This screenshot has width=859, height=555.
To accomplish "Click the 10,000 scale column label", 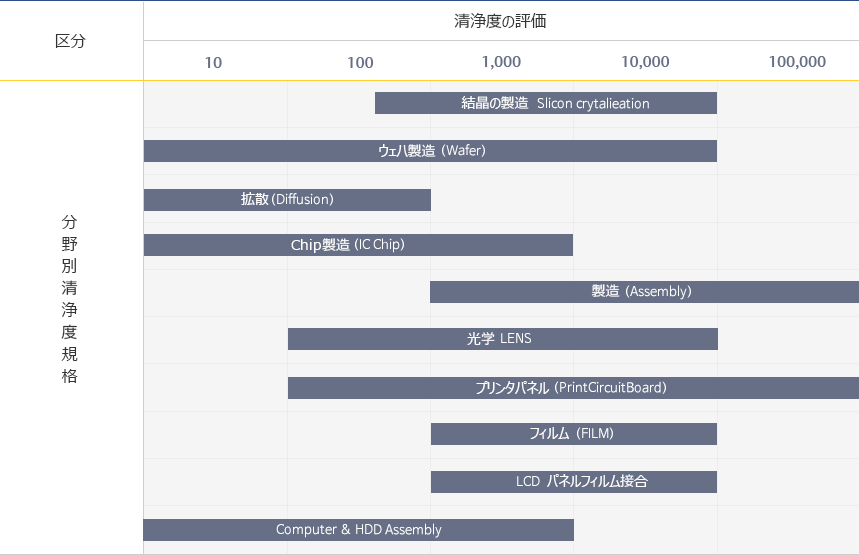I will tap(645, 62).
